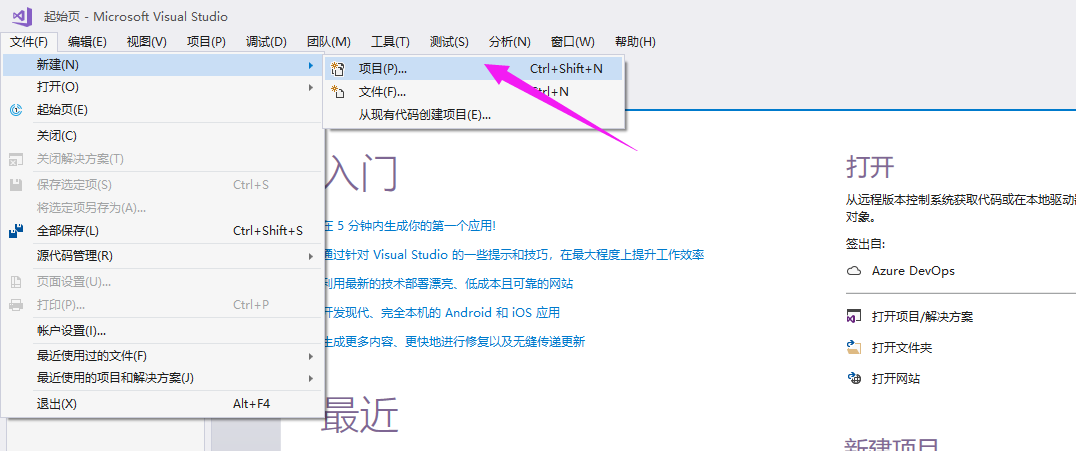Open the Visual Studio 提示和技巧 link
The image size is (1076, 451).
514,255
